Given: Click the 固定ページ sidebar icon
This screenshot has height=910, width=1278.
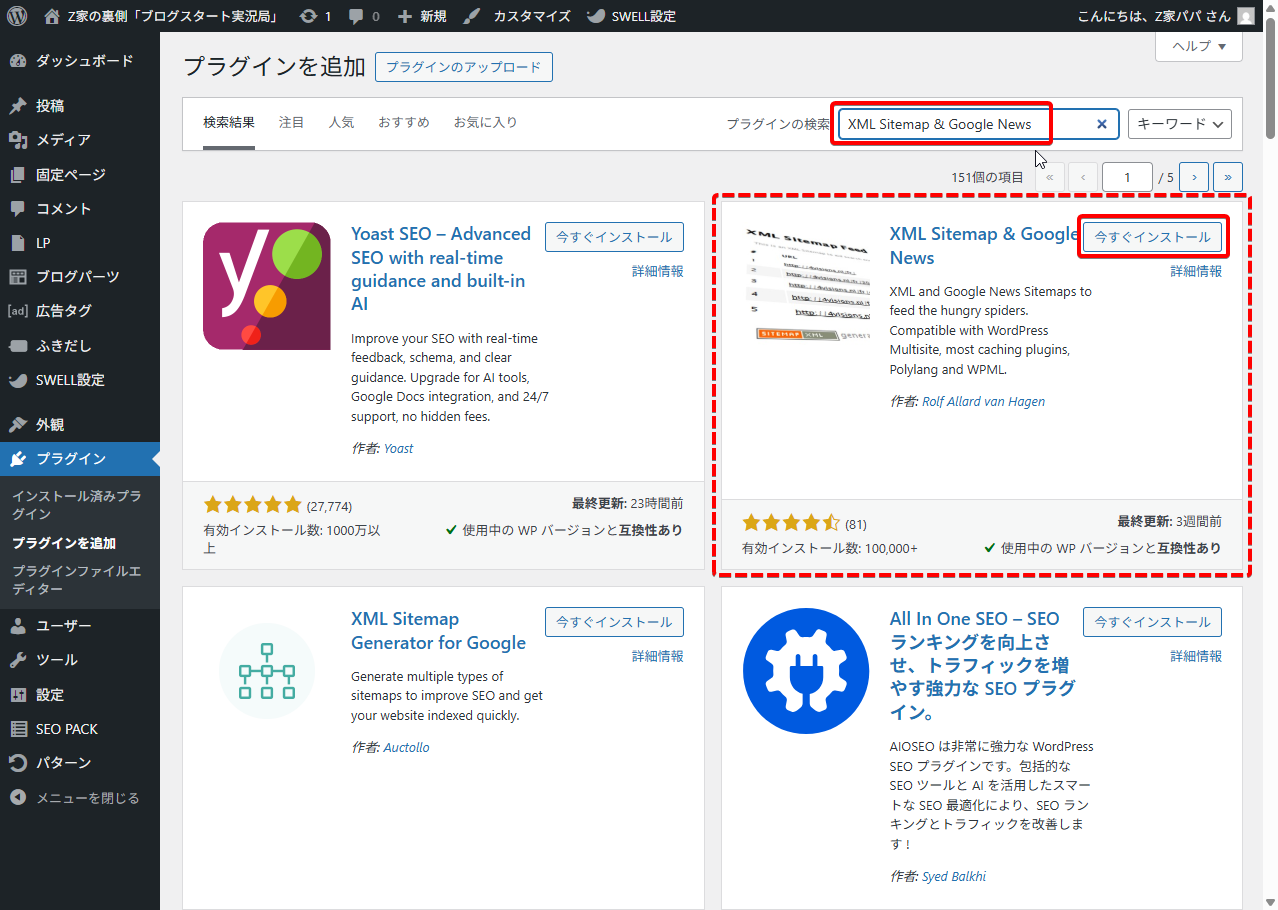Looking at the screenshot, I should coord(18,175).
